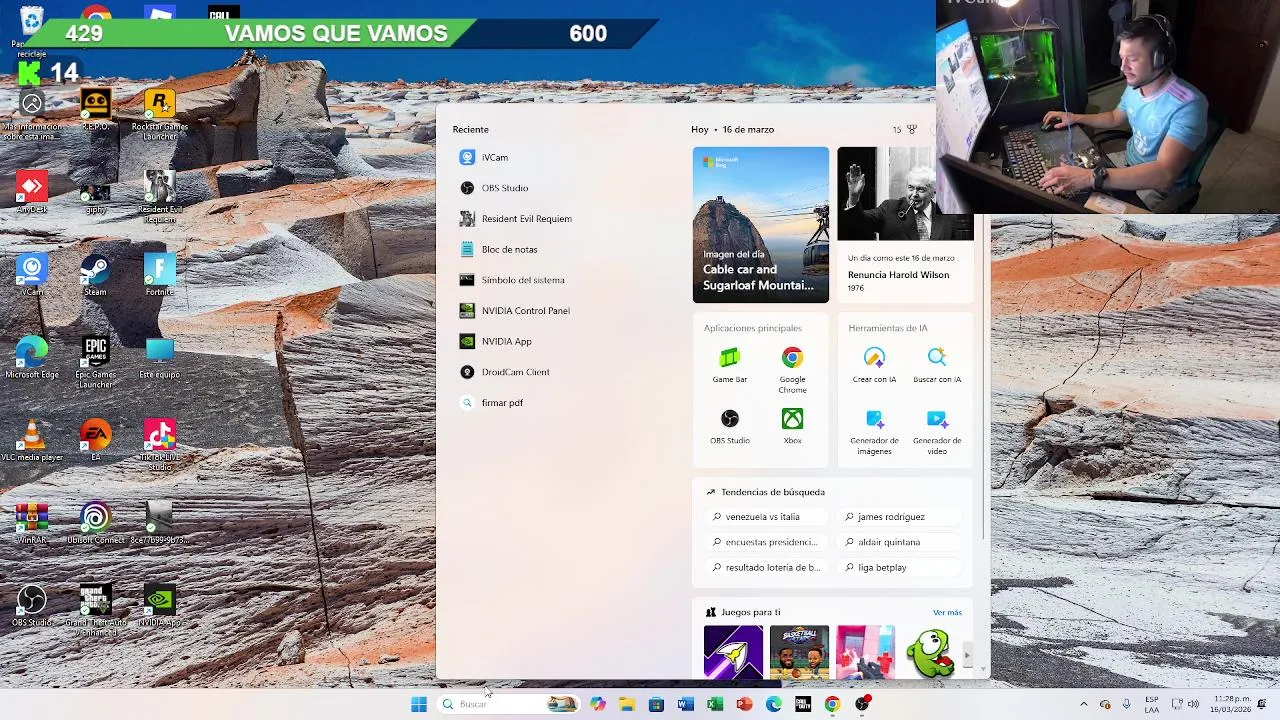
Task: Select Rockstar Games Launcher desktop icon
Action: (x=160, y=114)
